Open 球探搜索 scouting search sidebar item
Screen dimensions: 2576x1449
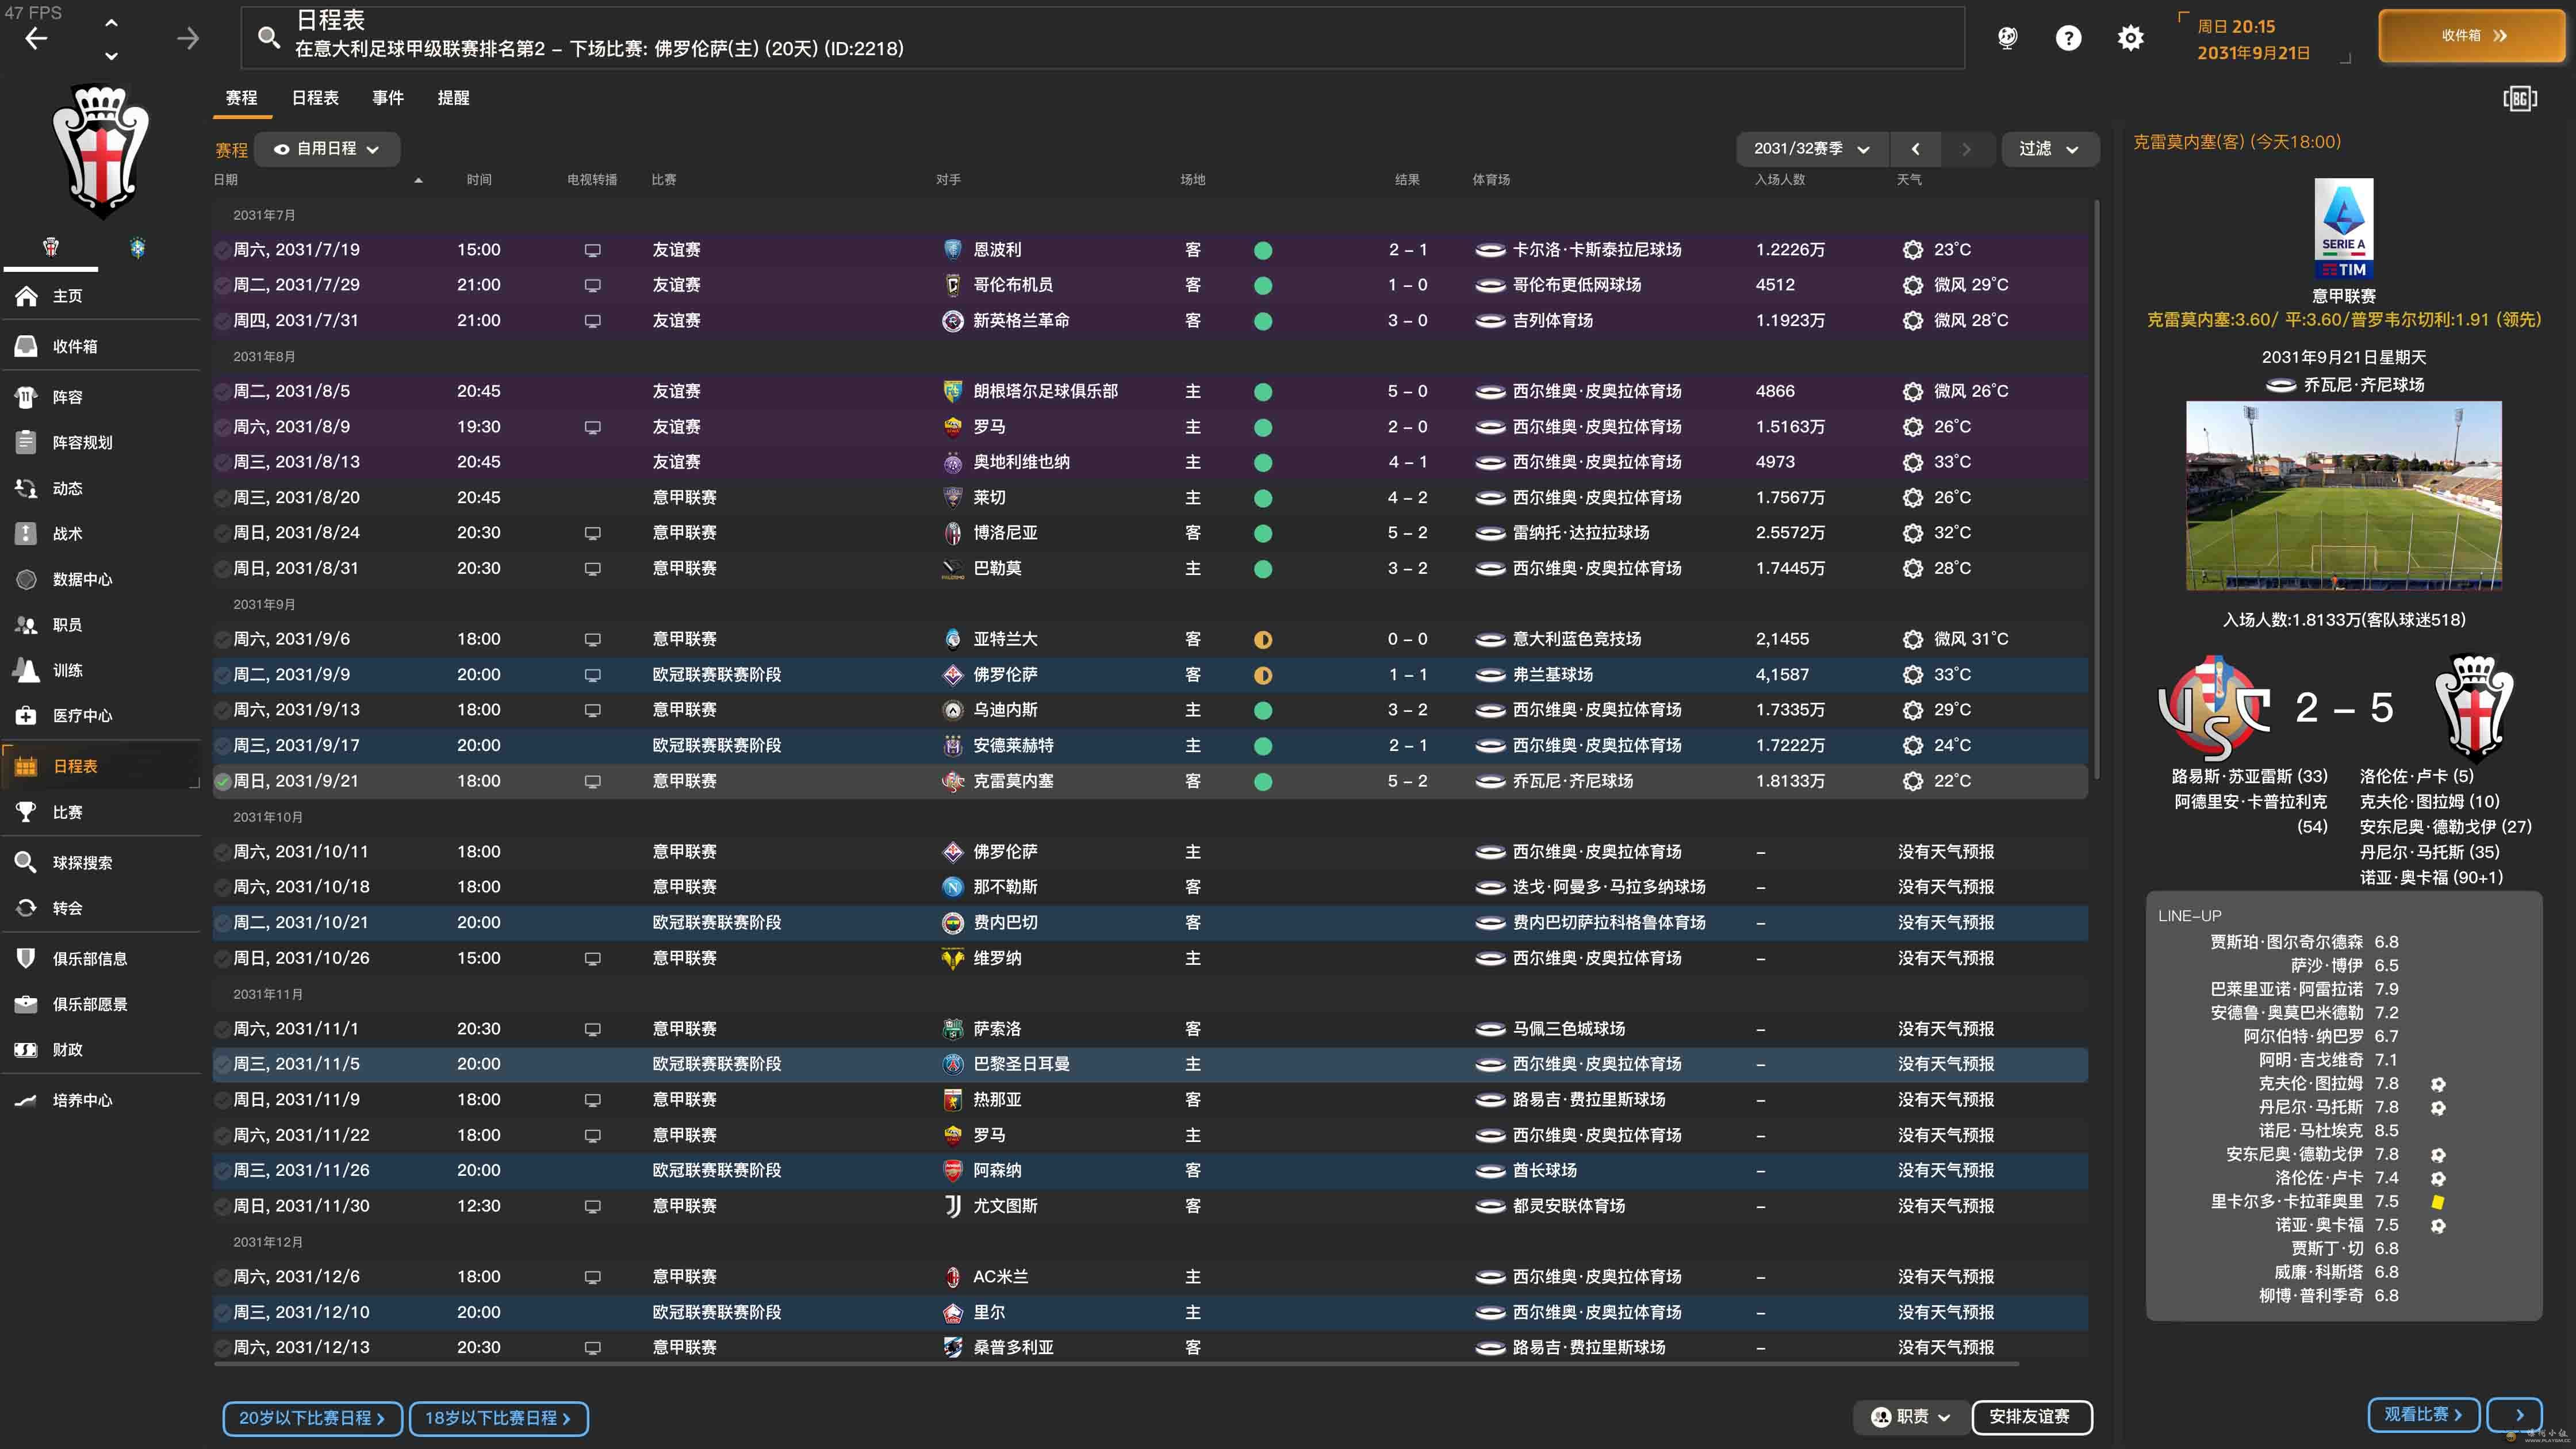82,862
